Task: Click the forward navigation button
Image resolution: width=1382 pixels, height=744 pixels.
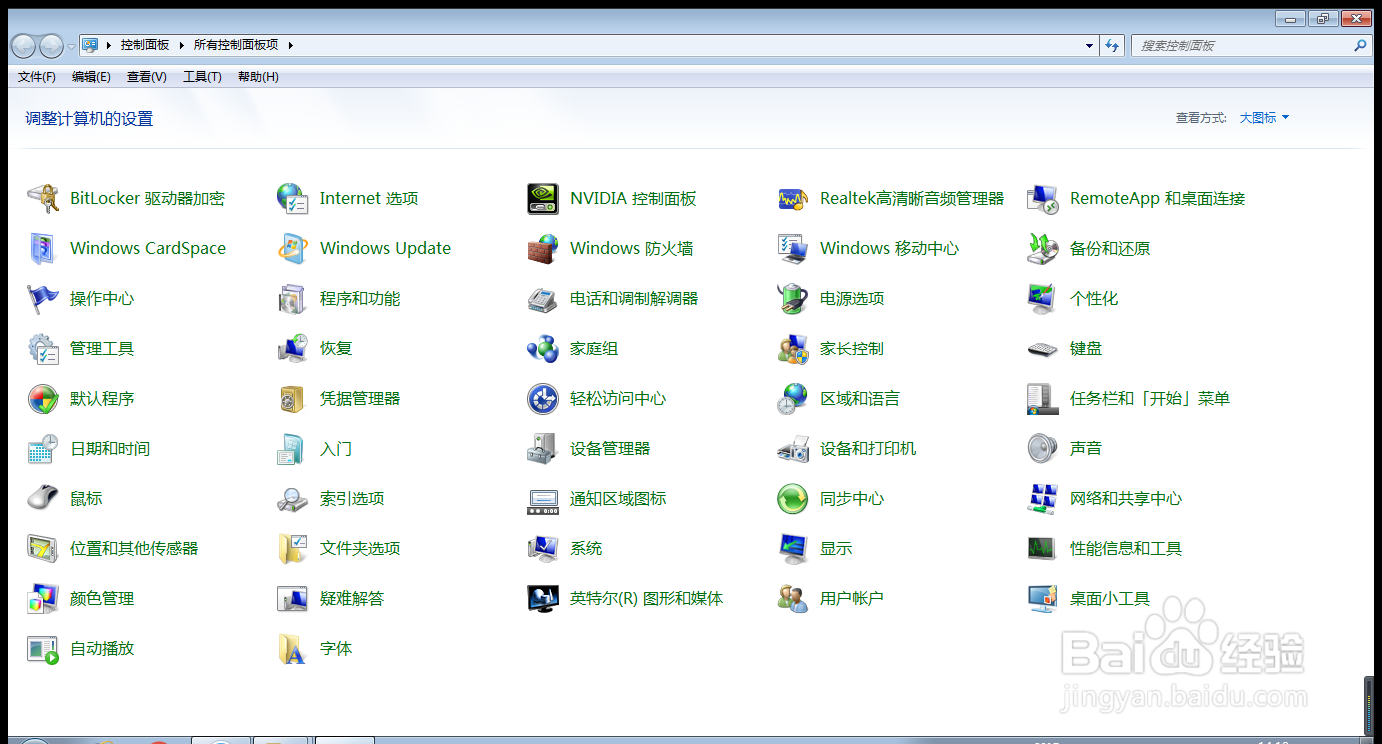Action: [x=51, y=46]
